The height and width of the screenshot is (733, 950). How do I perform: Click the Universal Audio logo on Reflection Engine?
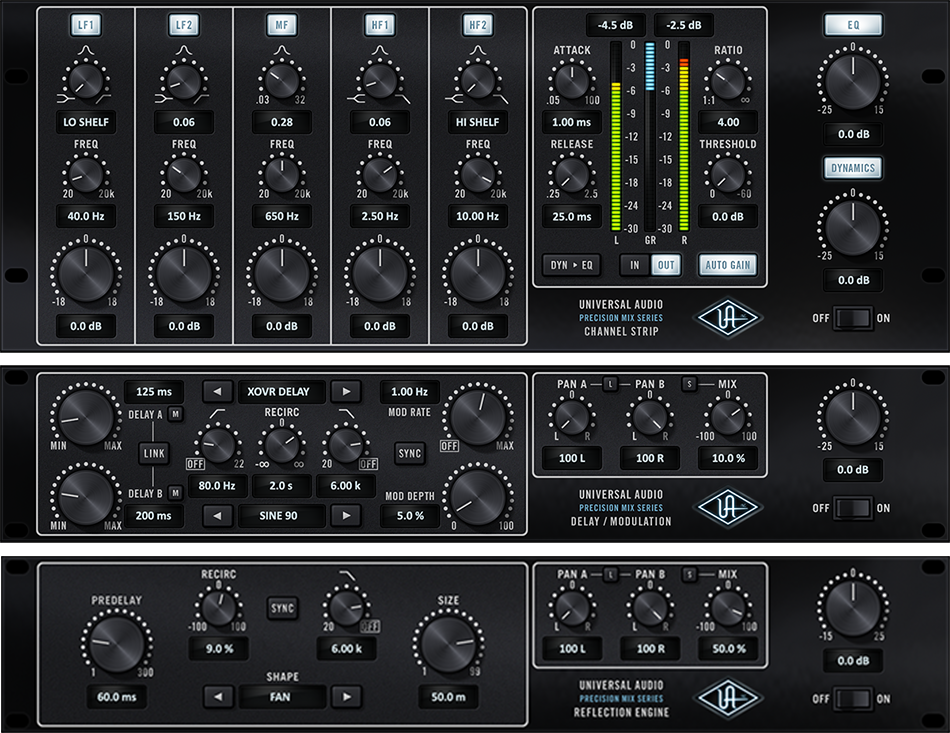coord(730,697)
